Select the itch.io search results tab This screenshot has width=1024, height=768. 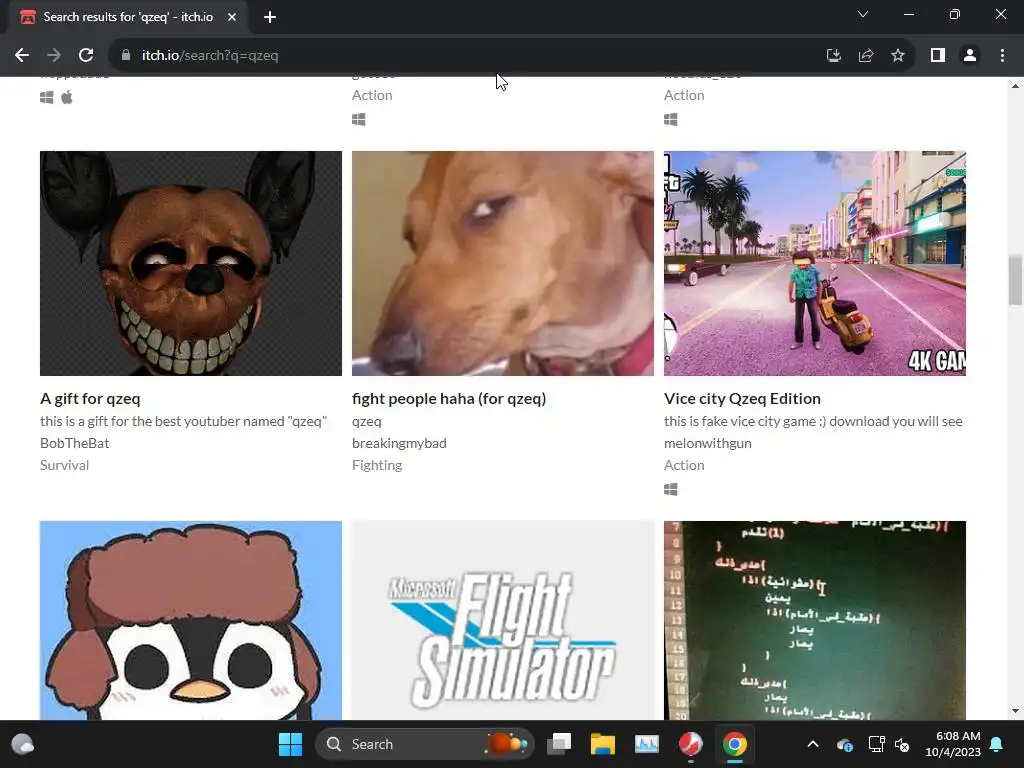point(128,17)
